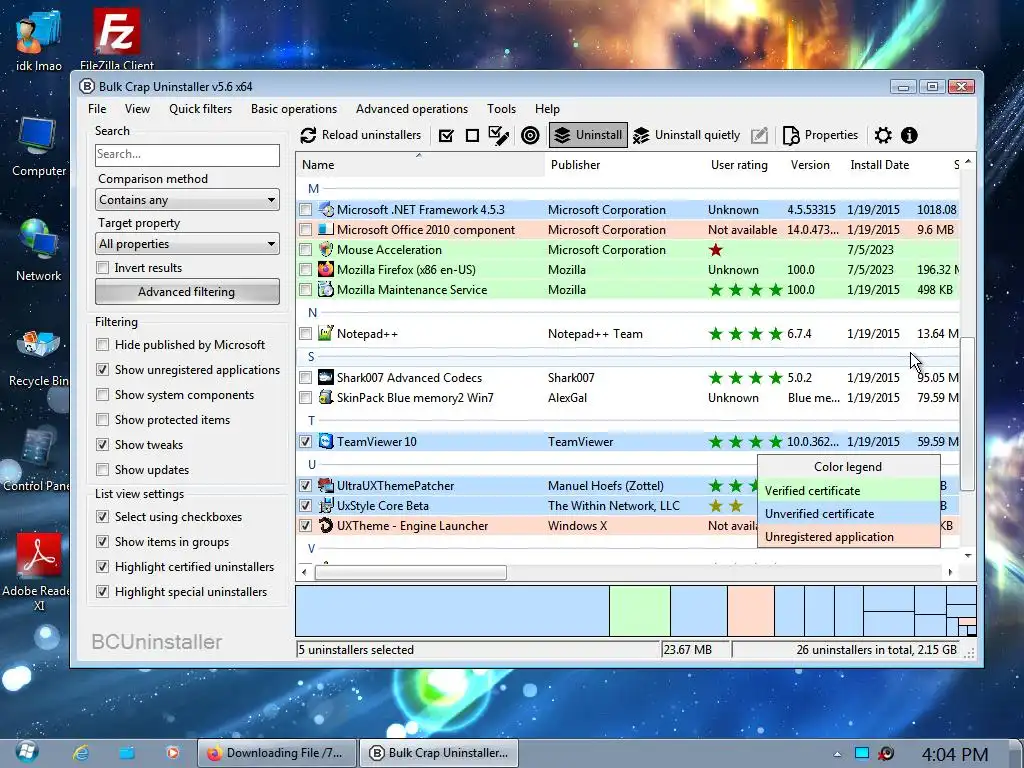Select the Recycle Bin desktop icon

point(38,358)
